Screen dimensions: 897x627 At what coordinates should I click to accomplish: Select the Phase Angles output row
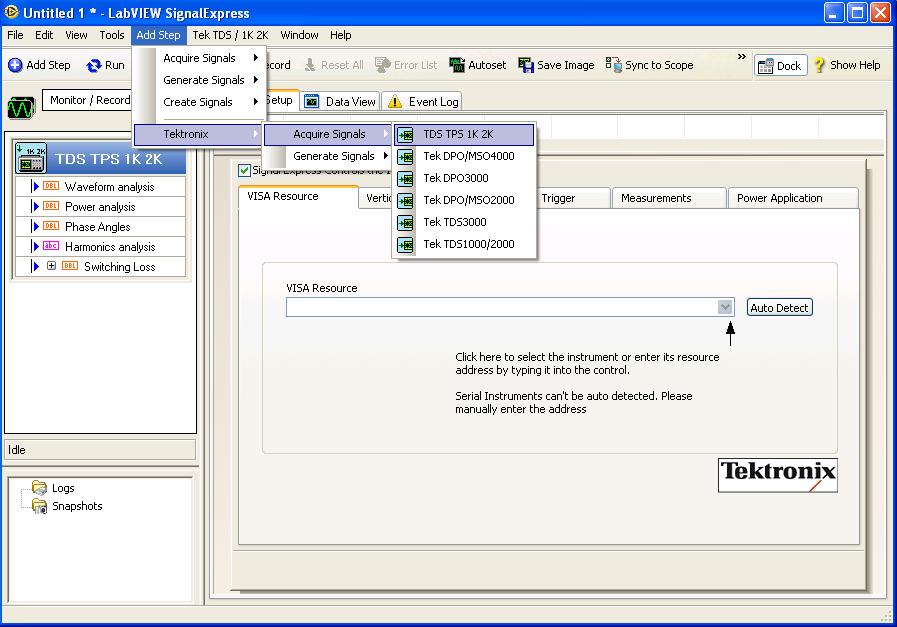[100, 227]
